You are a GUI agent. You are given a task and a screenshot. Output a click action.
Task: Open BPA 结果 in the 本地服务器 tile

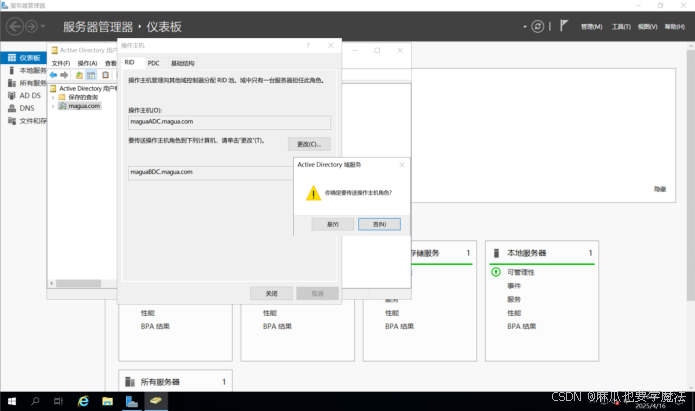pos(521,326)
